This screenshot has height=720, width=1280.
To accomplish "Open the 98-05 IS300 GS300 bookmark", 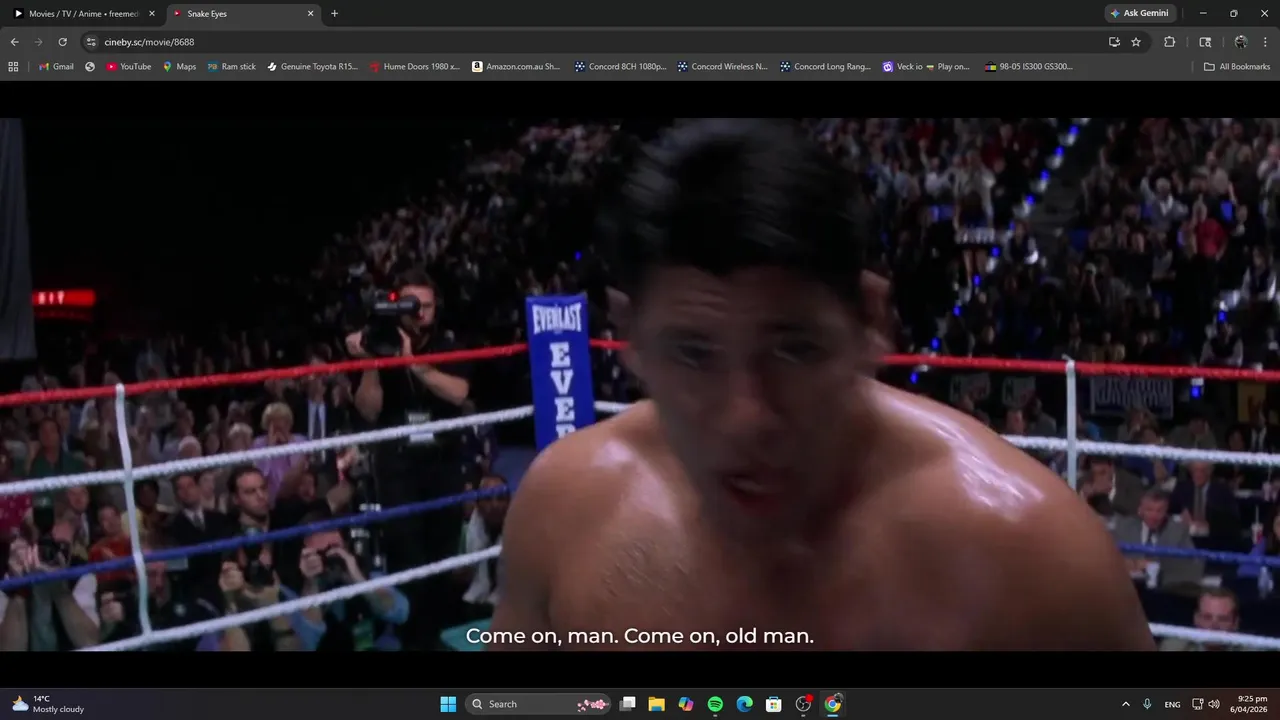I will tap(1029, 67).
